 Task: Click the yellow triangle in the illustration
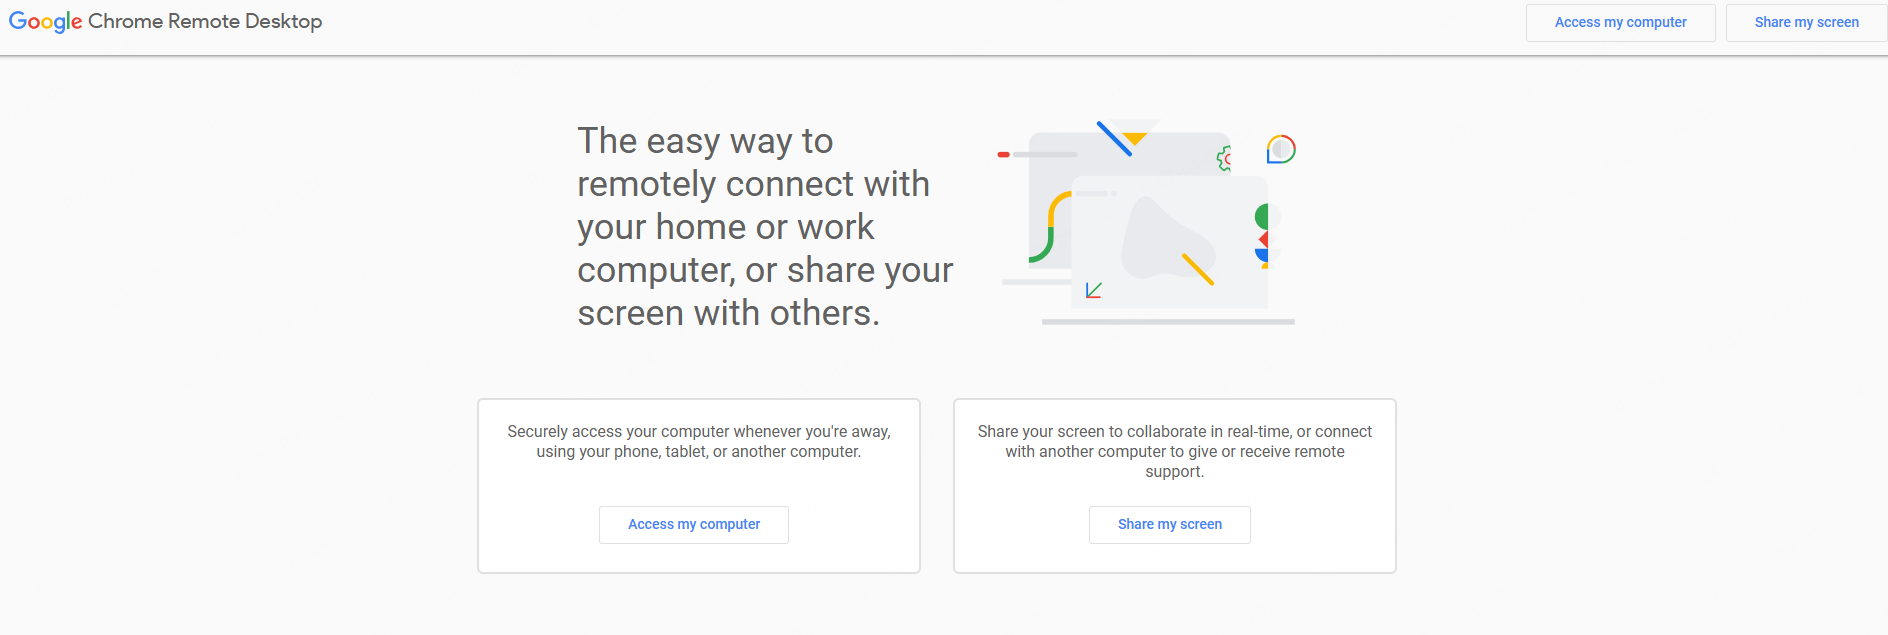1135,138
